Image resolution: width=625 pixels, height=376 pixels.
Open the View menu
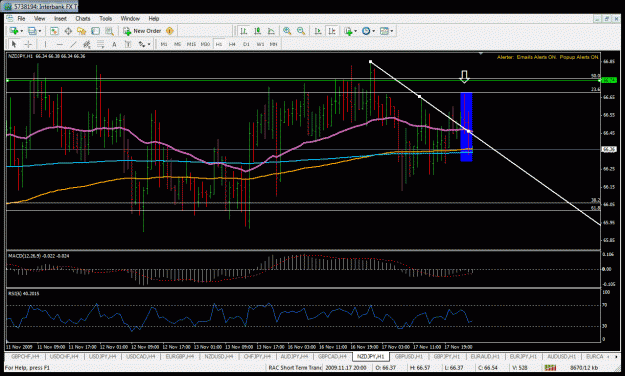tap(39, 18)
